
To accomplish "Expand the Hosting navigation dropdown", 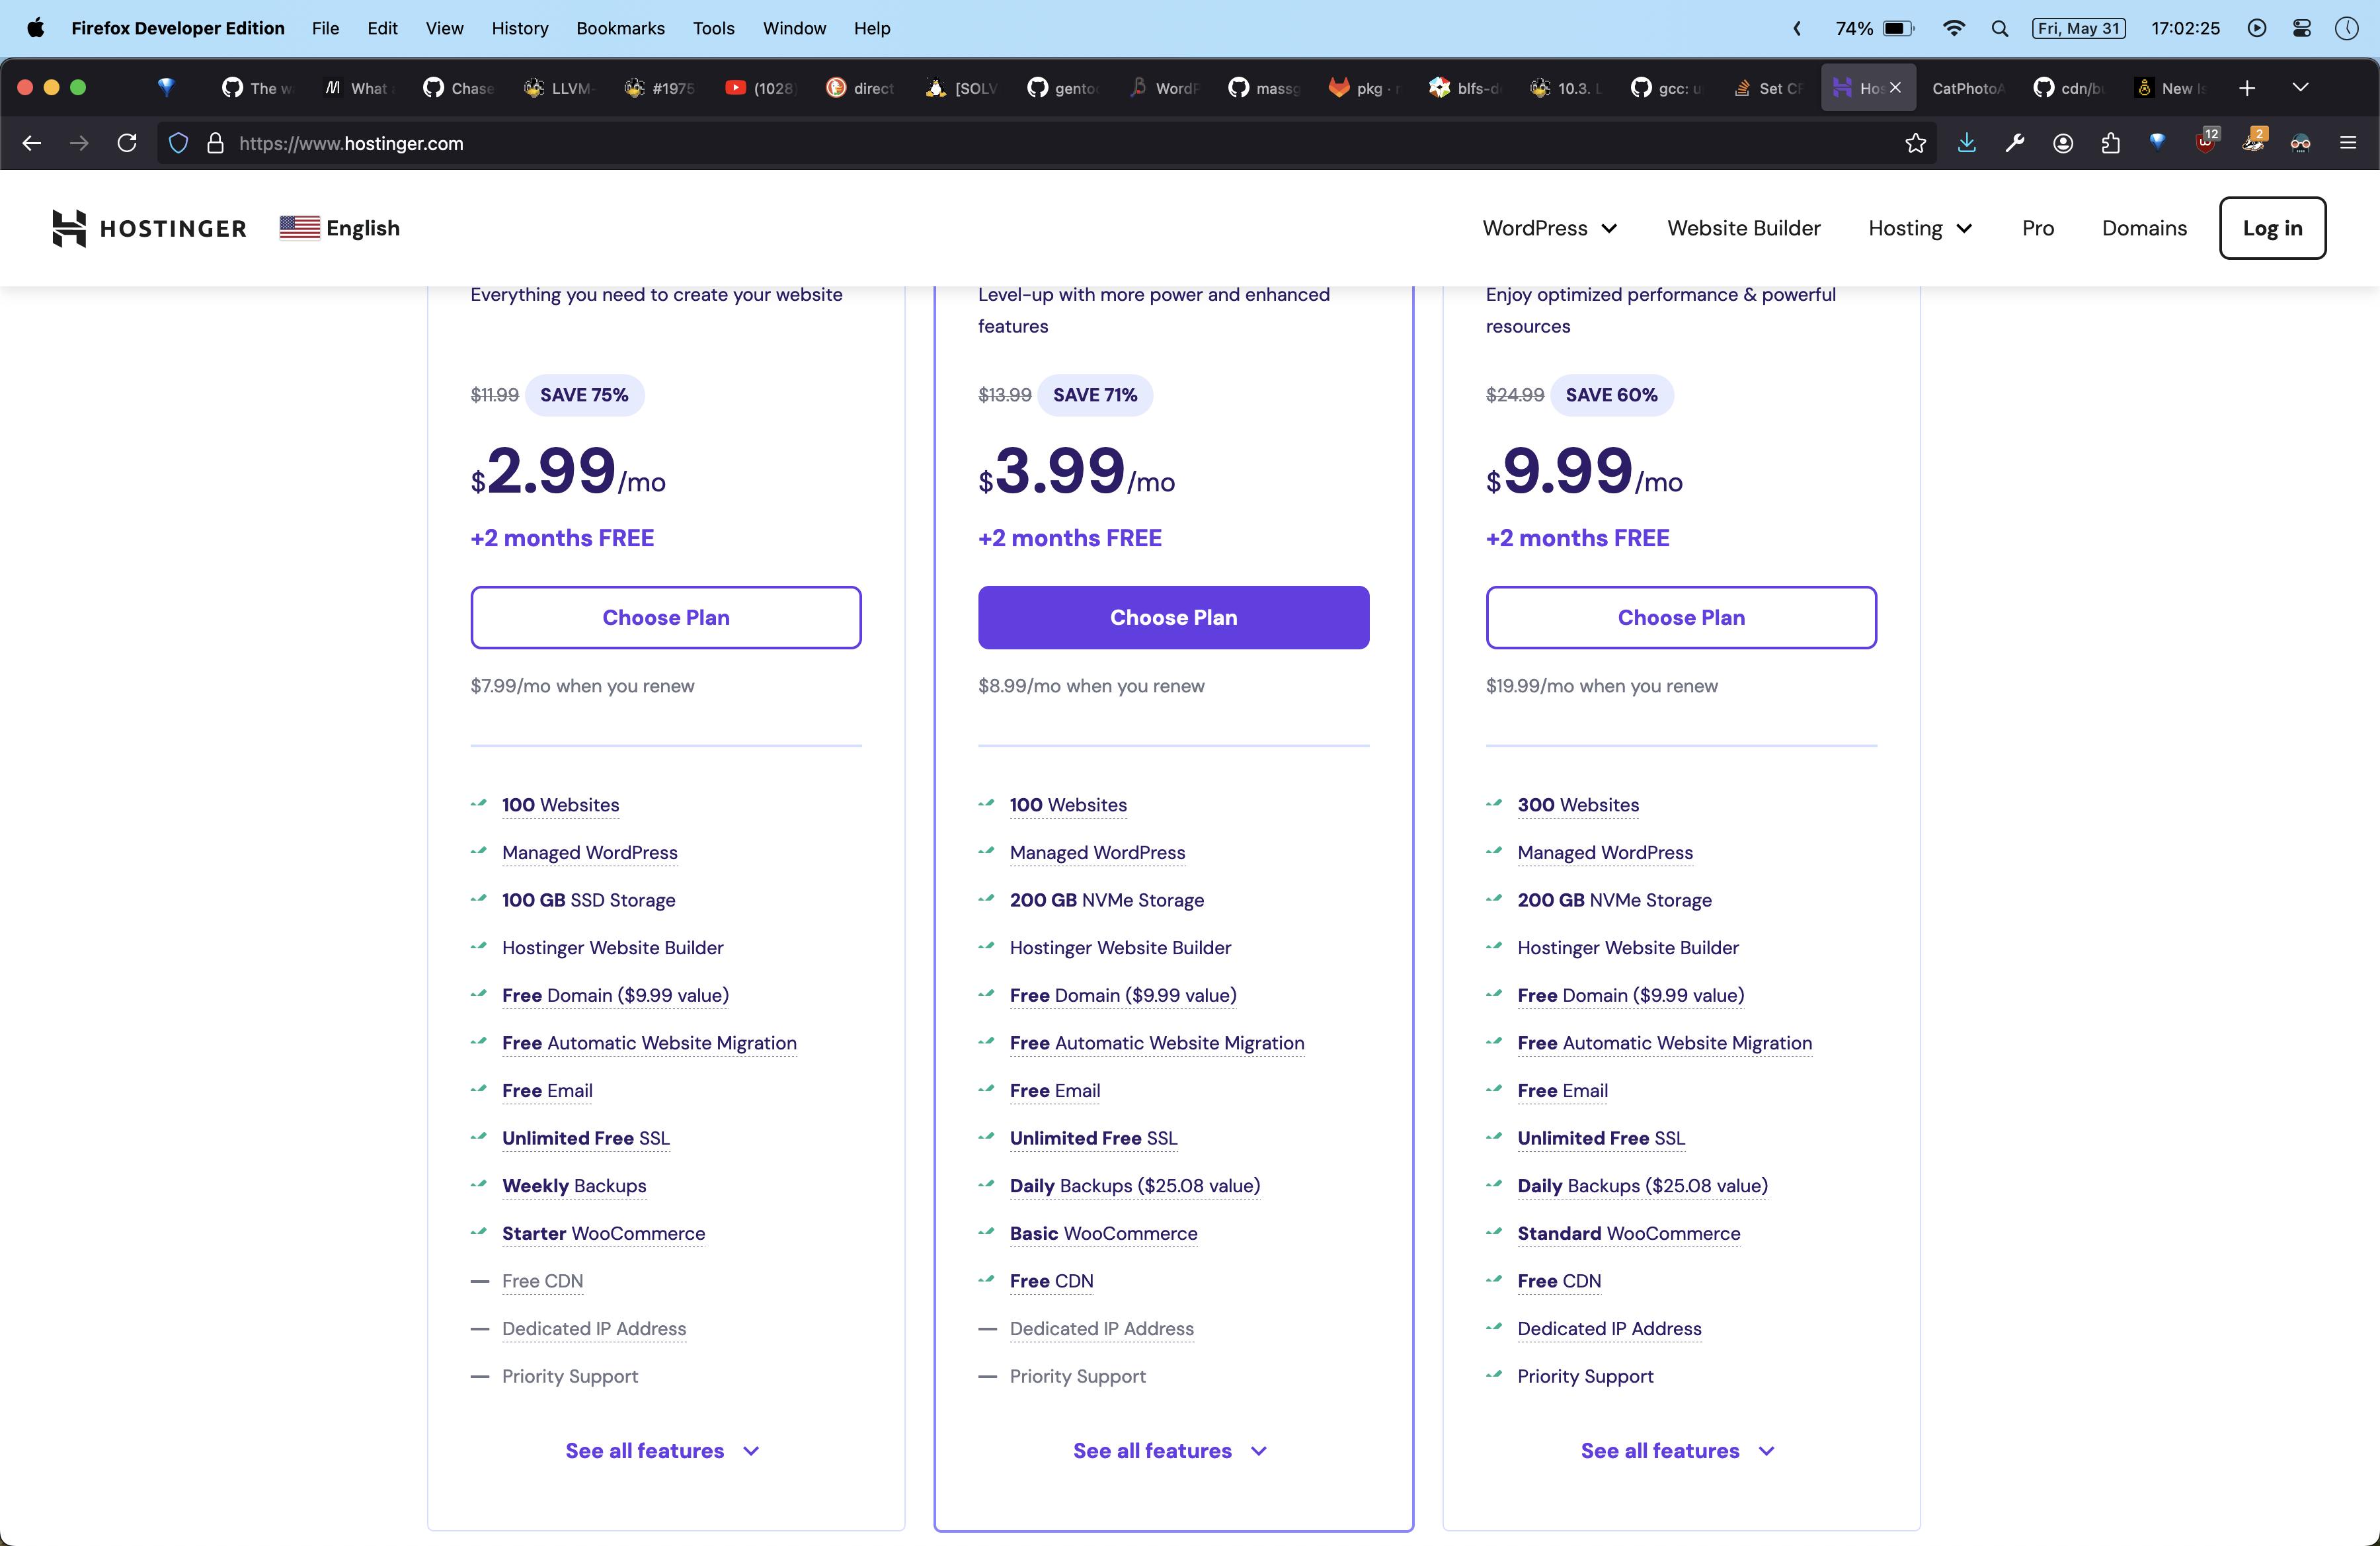I will point(1919,228).
